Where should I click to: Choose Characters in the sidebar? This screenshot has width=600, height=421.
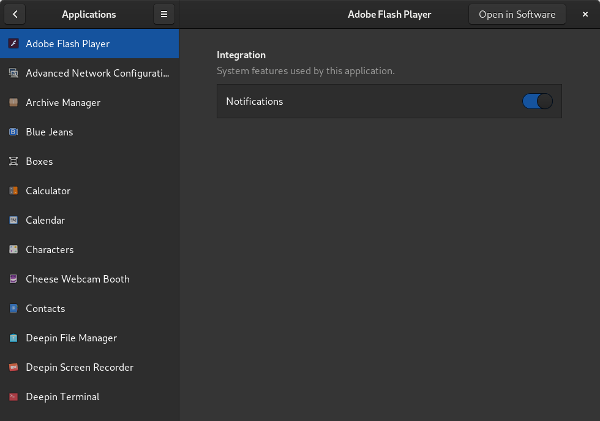coord(90,250)
